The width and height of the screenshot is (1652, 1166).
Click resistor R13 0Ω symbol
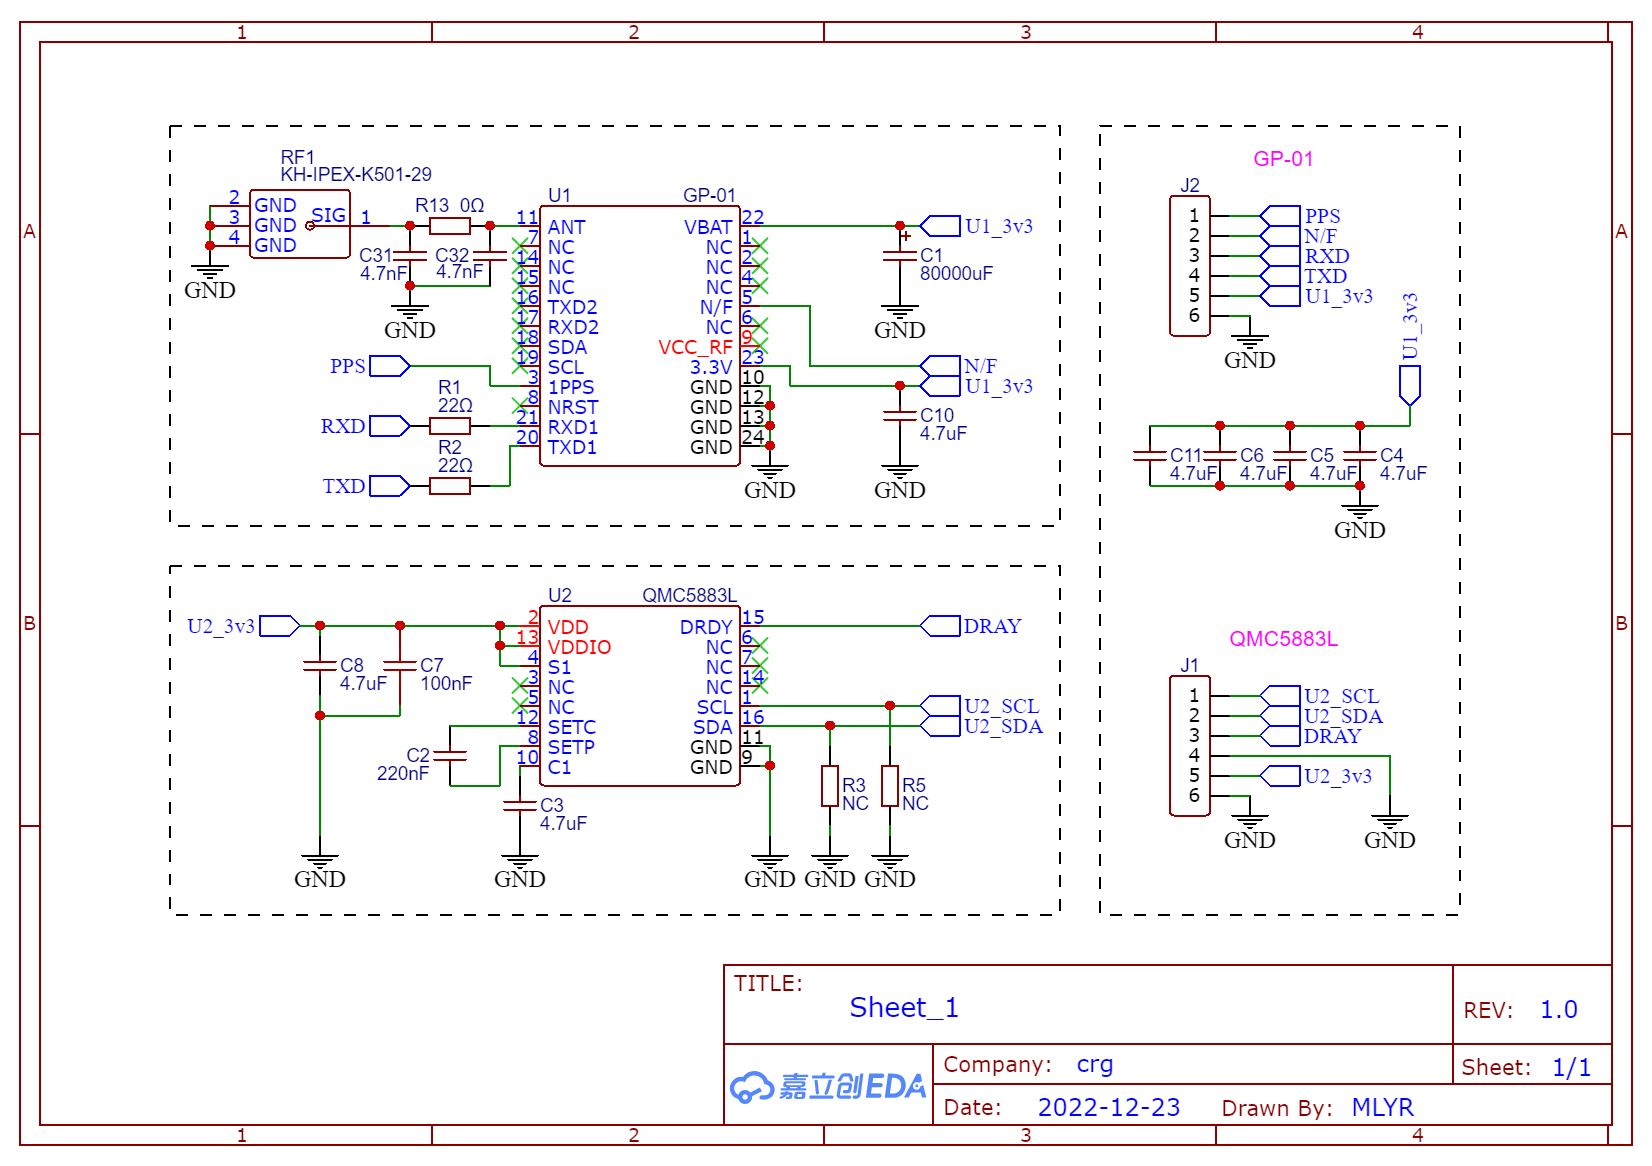(x=450, y=226)
